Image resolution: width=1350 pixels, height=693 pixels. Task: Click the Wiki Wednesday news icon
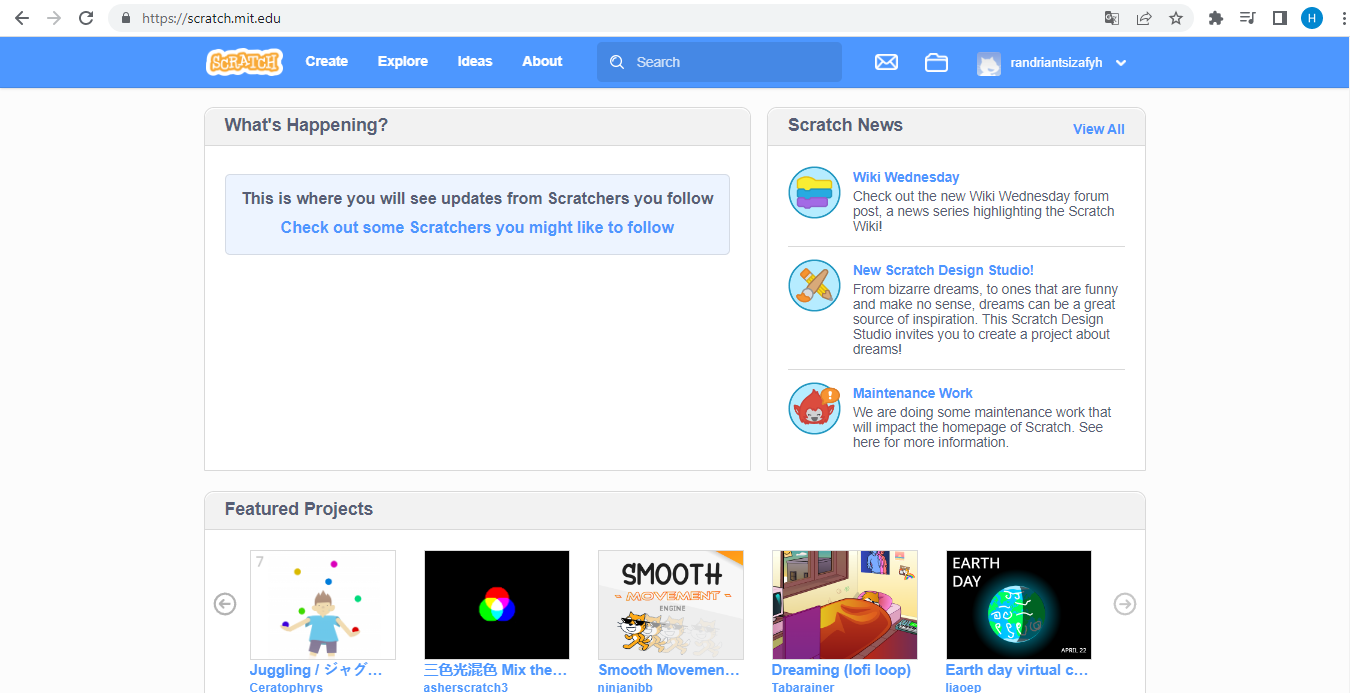pos(814,192)
